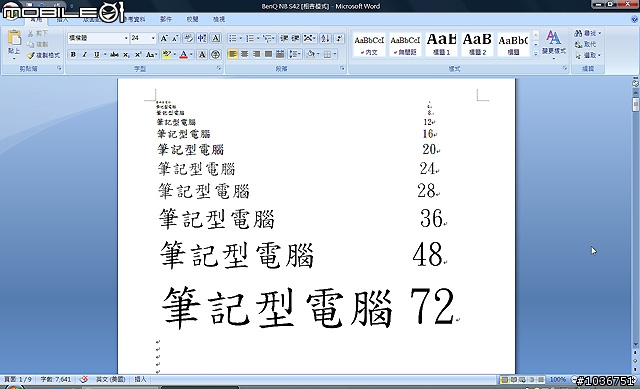The width and height of the screenshot is (640, 389).
Task: Apply the 標題 1 heading style
Action: tap(441, 44)
